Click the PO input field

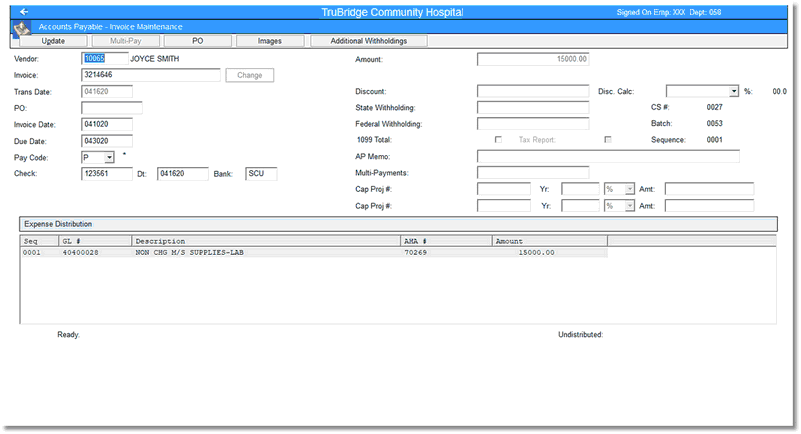click(112, 108)
